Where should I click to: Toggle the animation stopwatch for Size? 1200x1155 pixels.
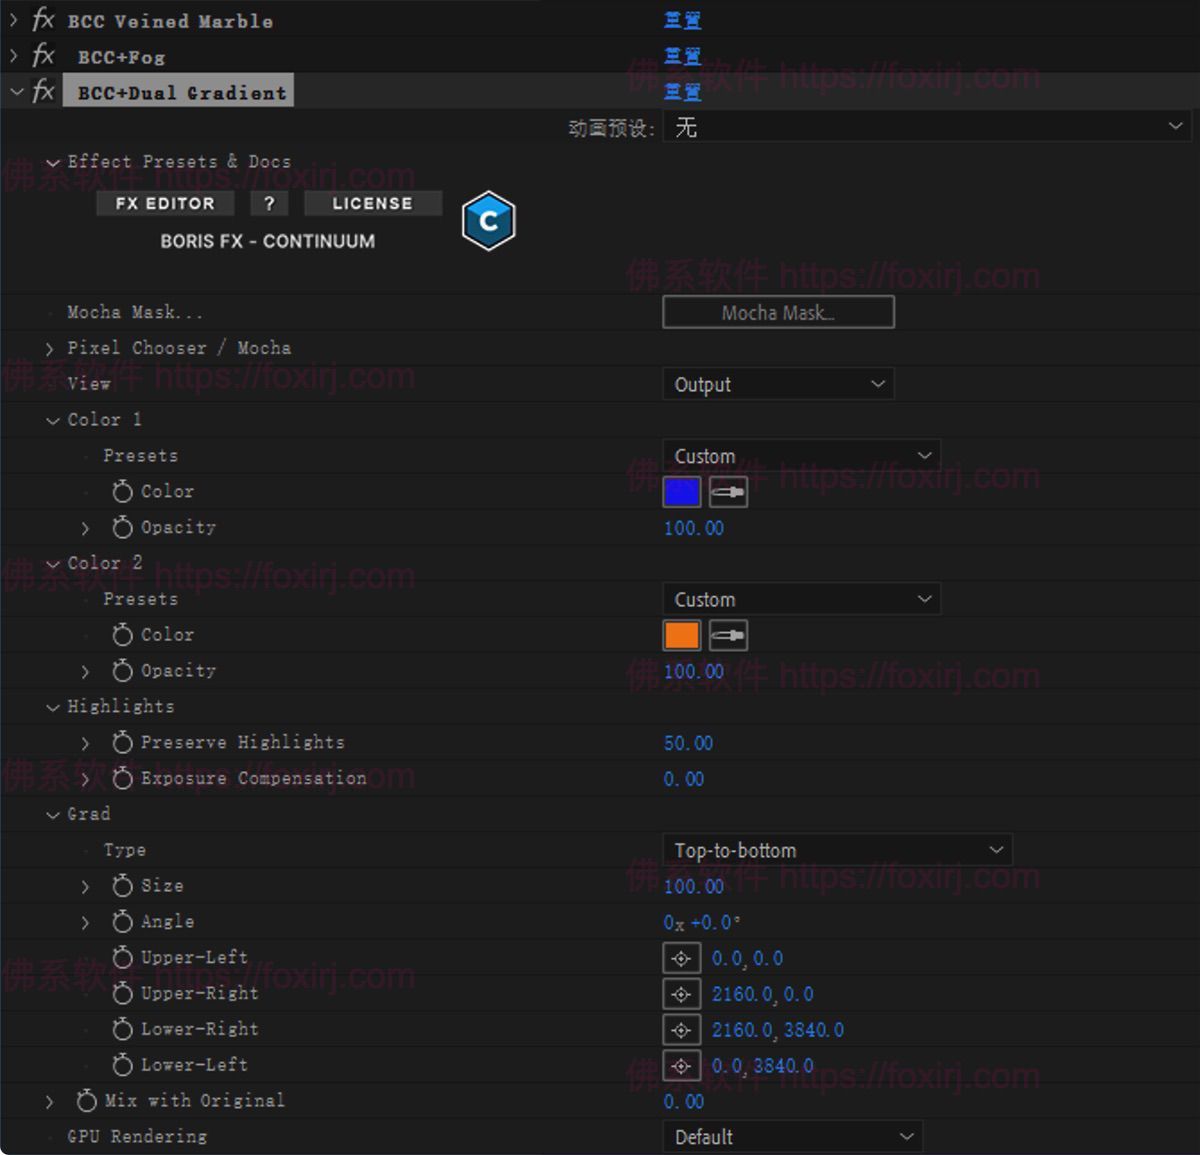(121, 885)
